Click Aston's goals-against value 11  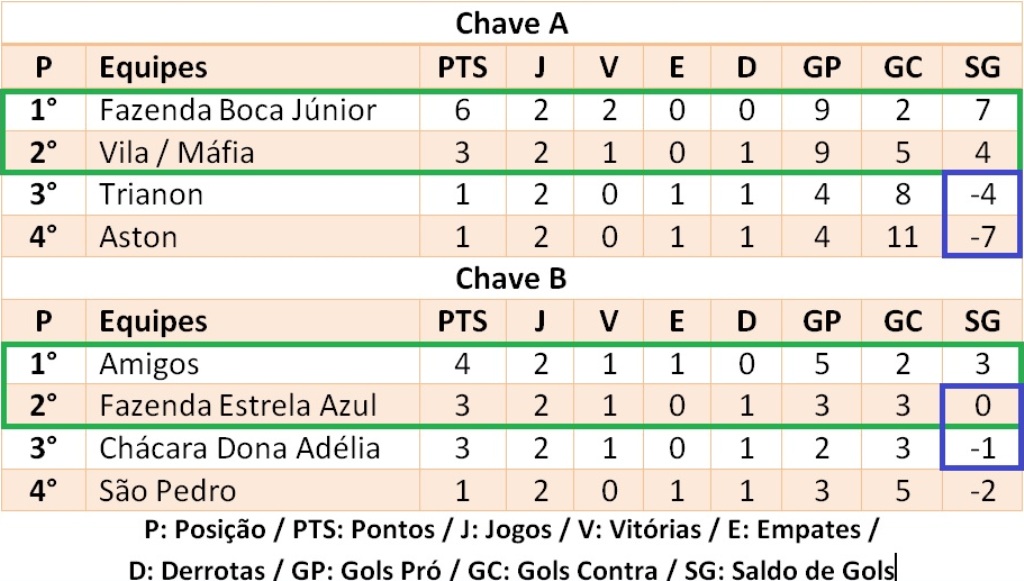(902, 238)
